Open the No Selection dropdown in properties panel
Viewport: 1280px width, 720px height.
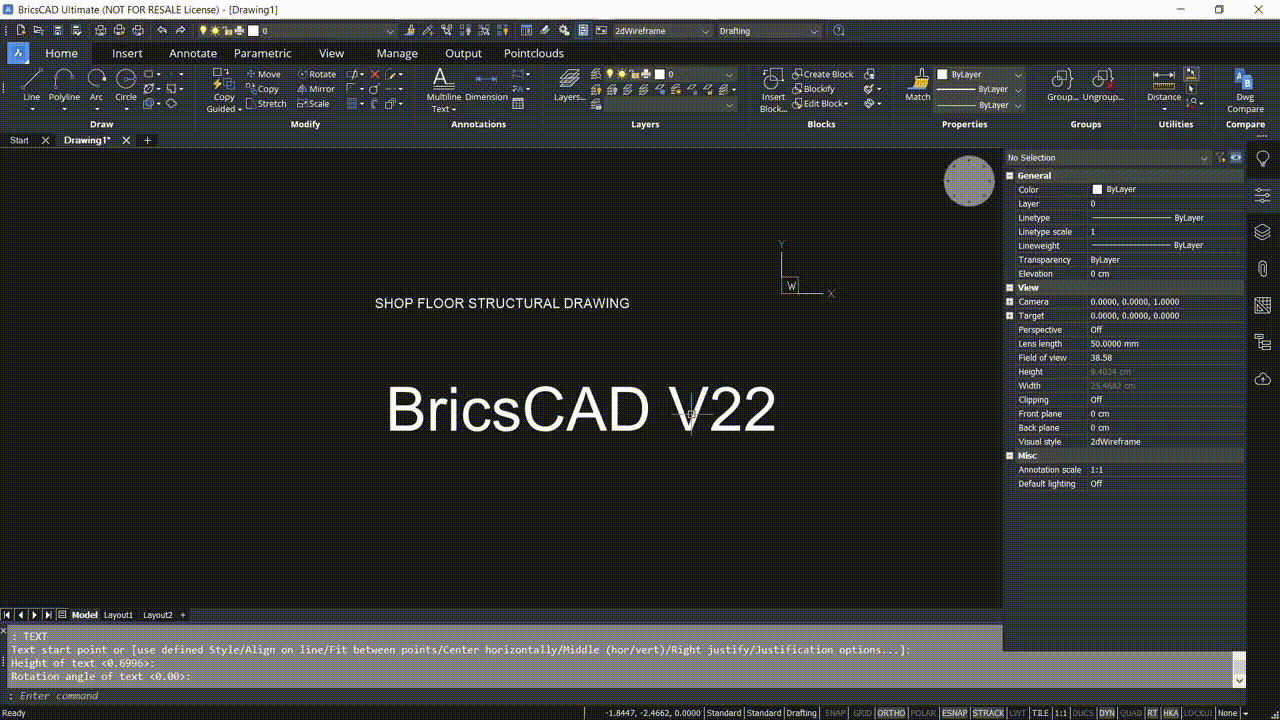1107,158
